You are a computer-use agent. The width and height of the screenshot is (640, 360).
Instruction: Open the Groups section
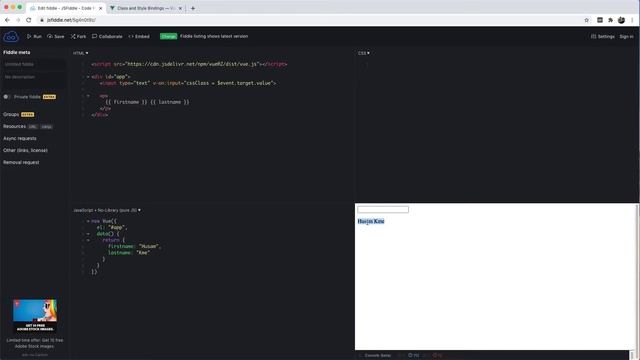point(11,114)
